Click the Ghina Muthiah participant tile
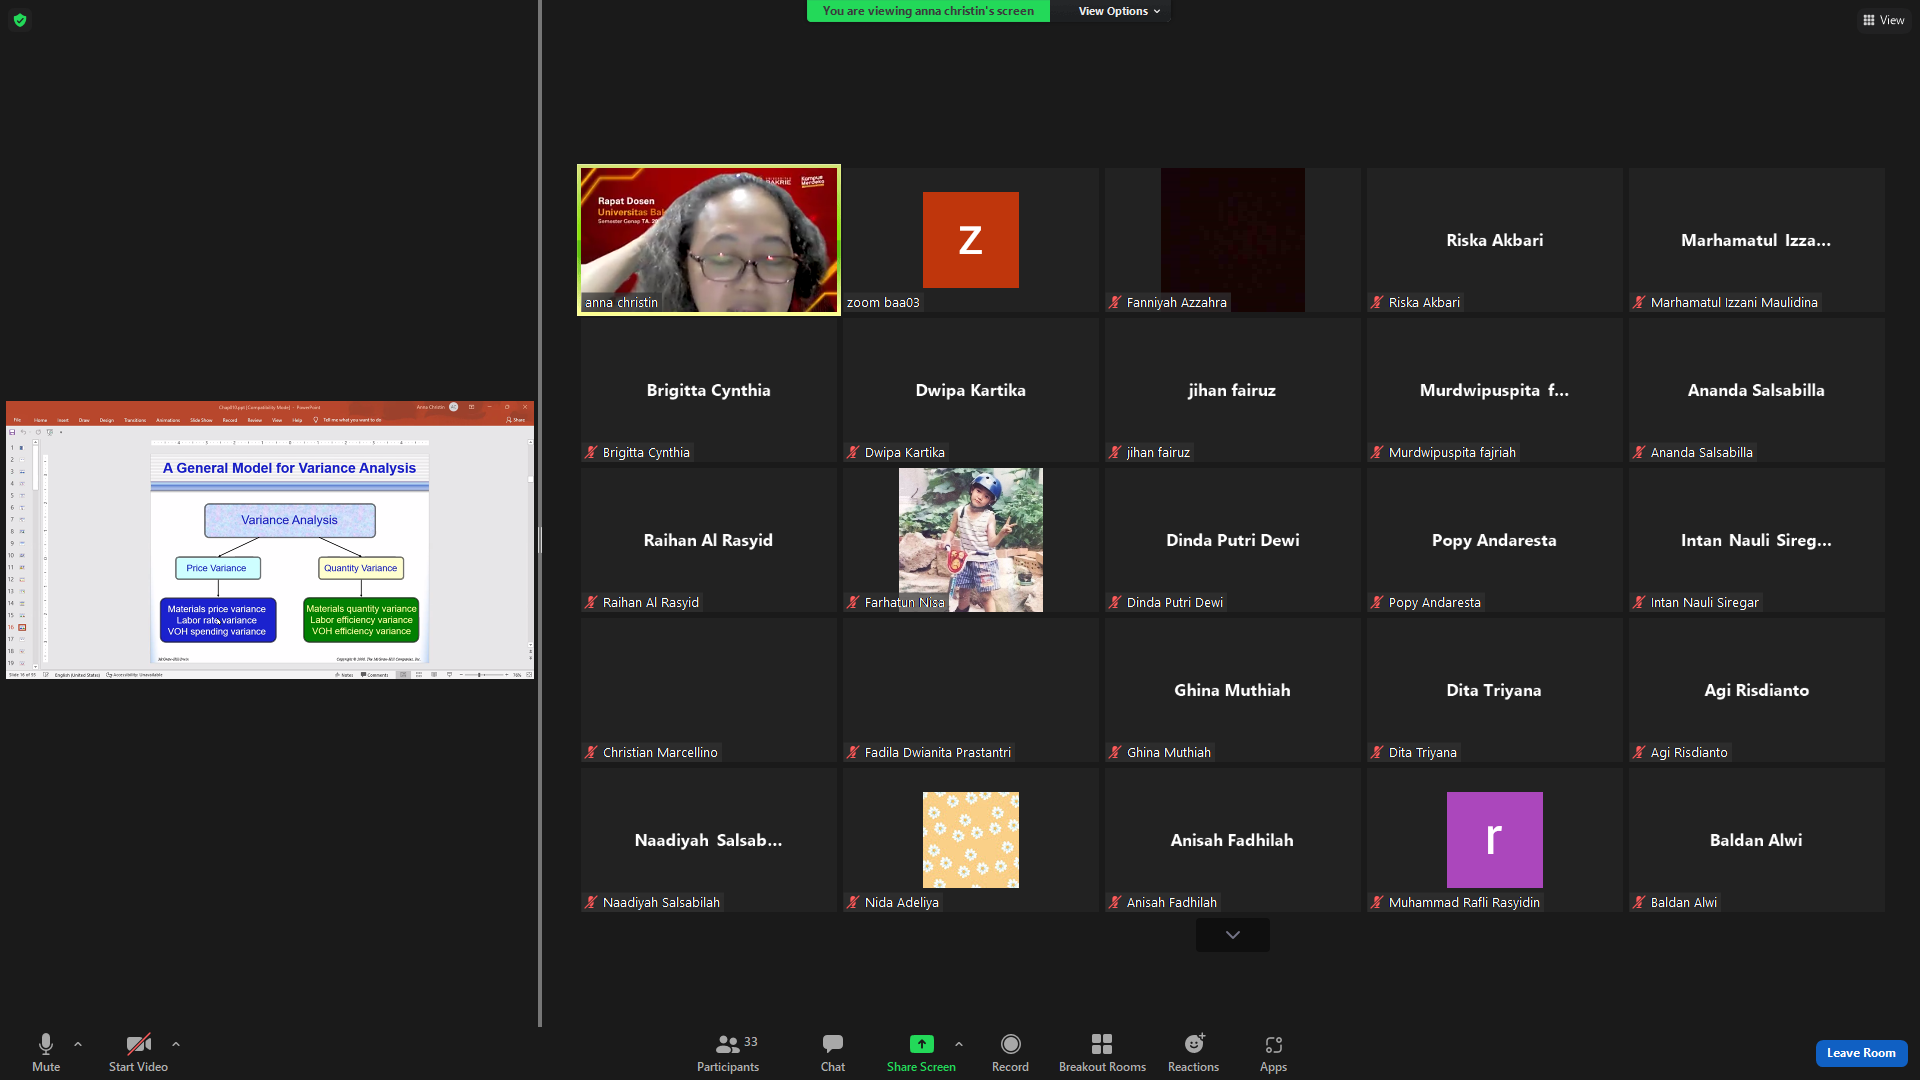This screenshot has width=1920, height=1080. click(x=1233, y=690)
